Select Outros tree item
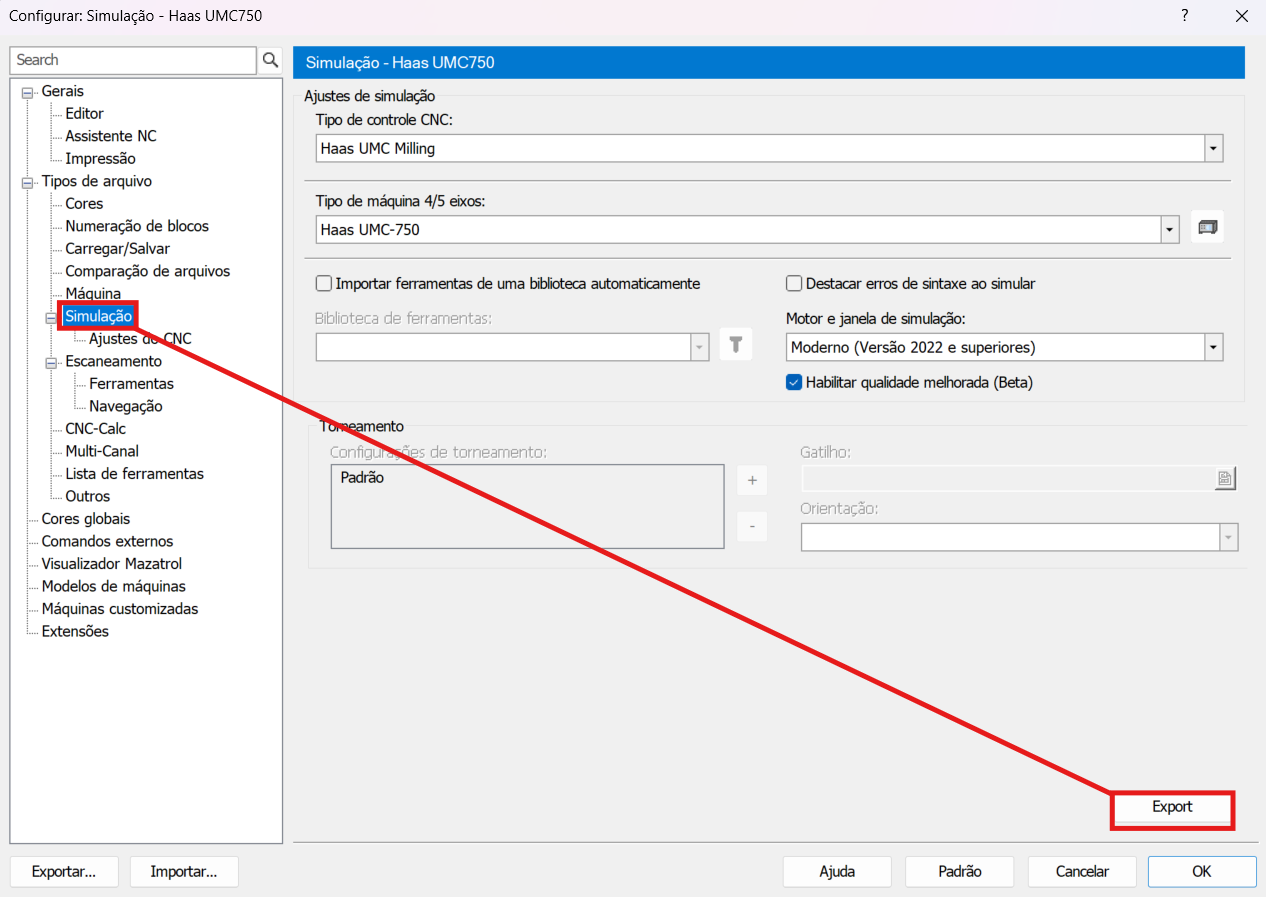This screenshot has width=1266, height=897. [x=88, y=496]
